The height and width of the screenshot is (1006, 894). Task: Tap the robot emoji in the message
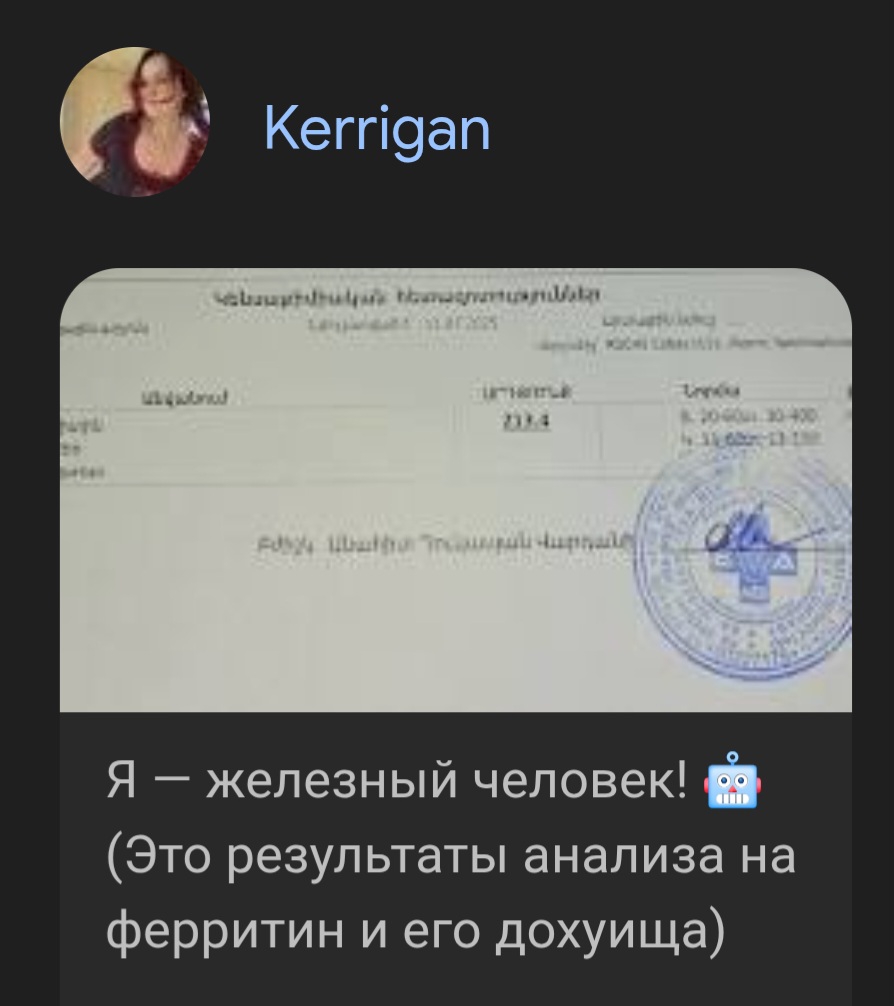pos(732,781)
